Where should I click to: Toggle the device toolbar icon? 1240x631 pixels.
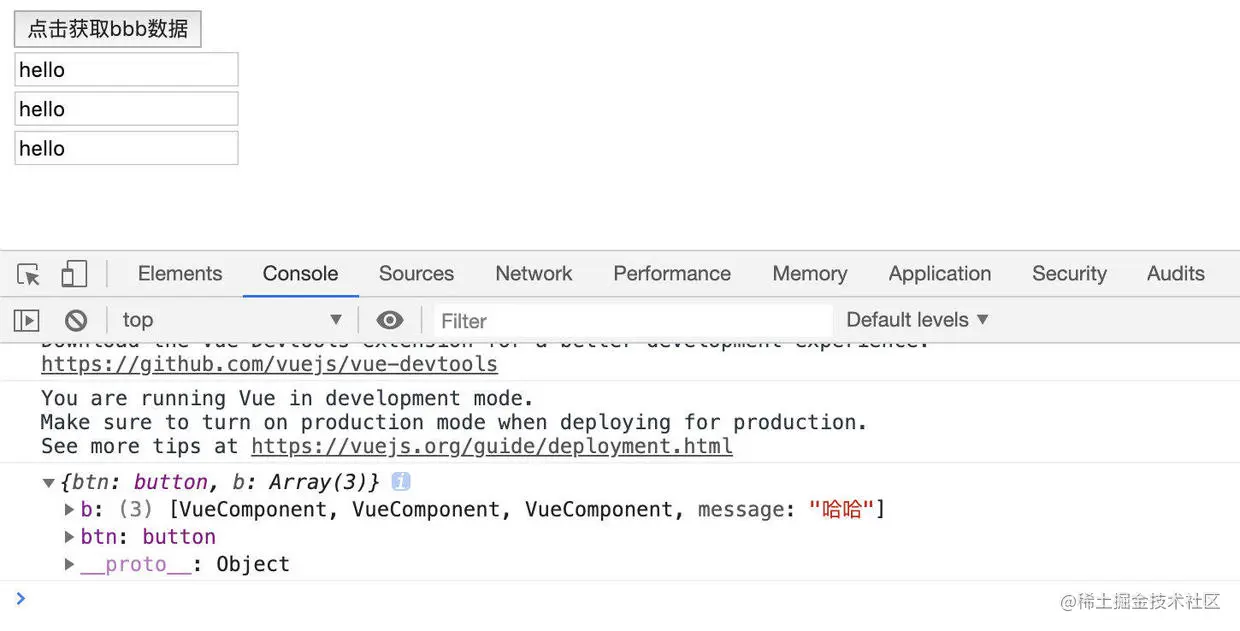click(74, 274)
